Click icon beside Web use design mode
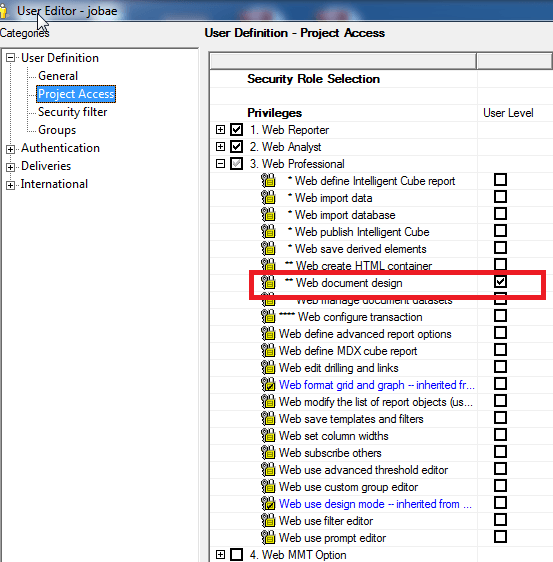 (x=268, y=504)
